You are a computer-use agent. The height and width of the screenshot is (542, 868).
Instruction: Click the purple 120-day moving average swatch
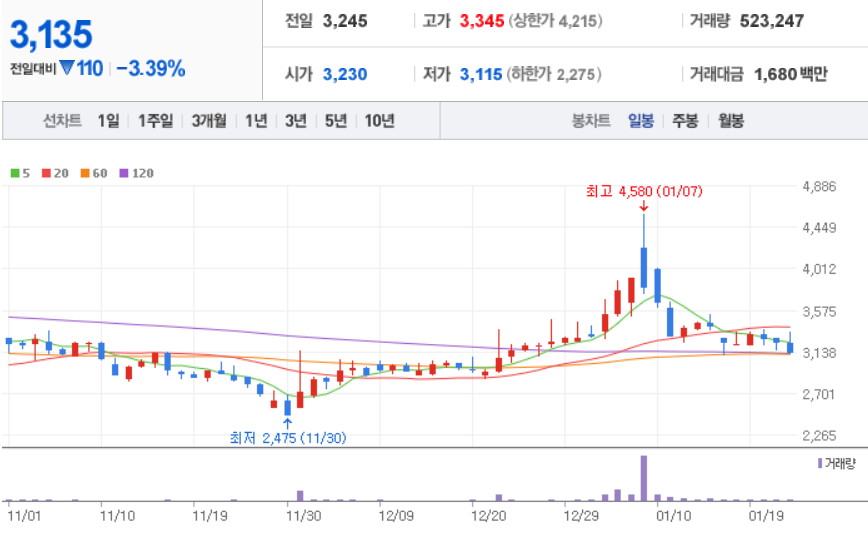coord(124,173)
